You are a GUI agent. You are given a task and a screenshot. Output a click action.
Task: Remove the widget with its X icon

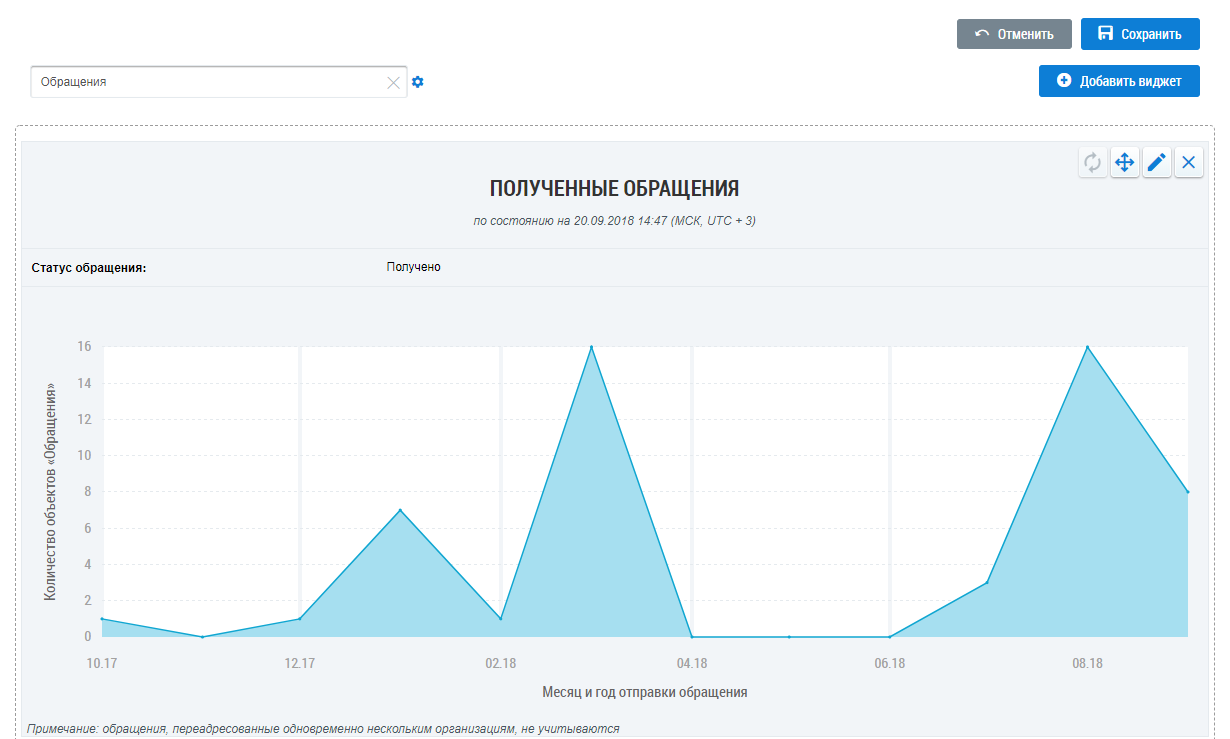(1188, 162)
